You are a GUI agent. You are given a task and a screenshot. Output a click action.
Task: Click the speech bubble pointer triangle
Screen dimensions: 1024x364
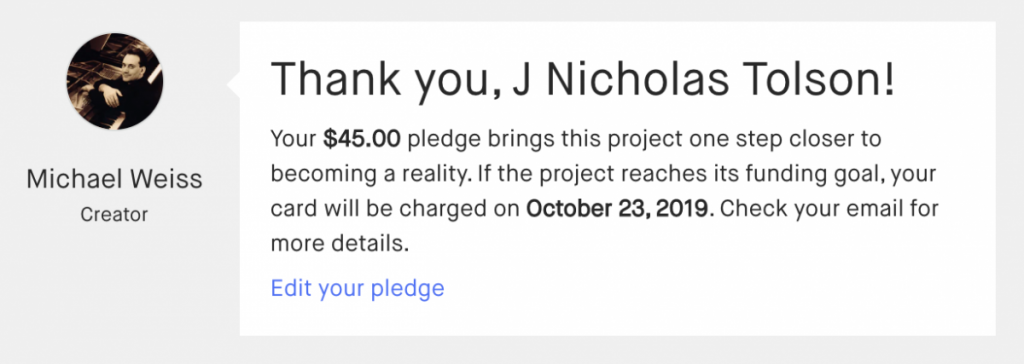pos(234,85)
